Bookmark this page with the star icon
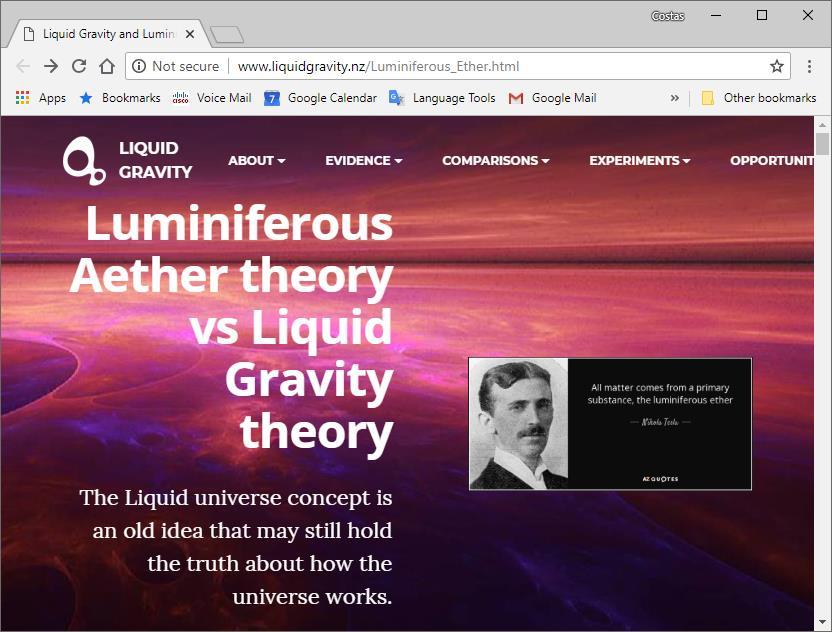Image resolution: width=832 pixels, height=632 pixels. click(777, 66)
